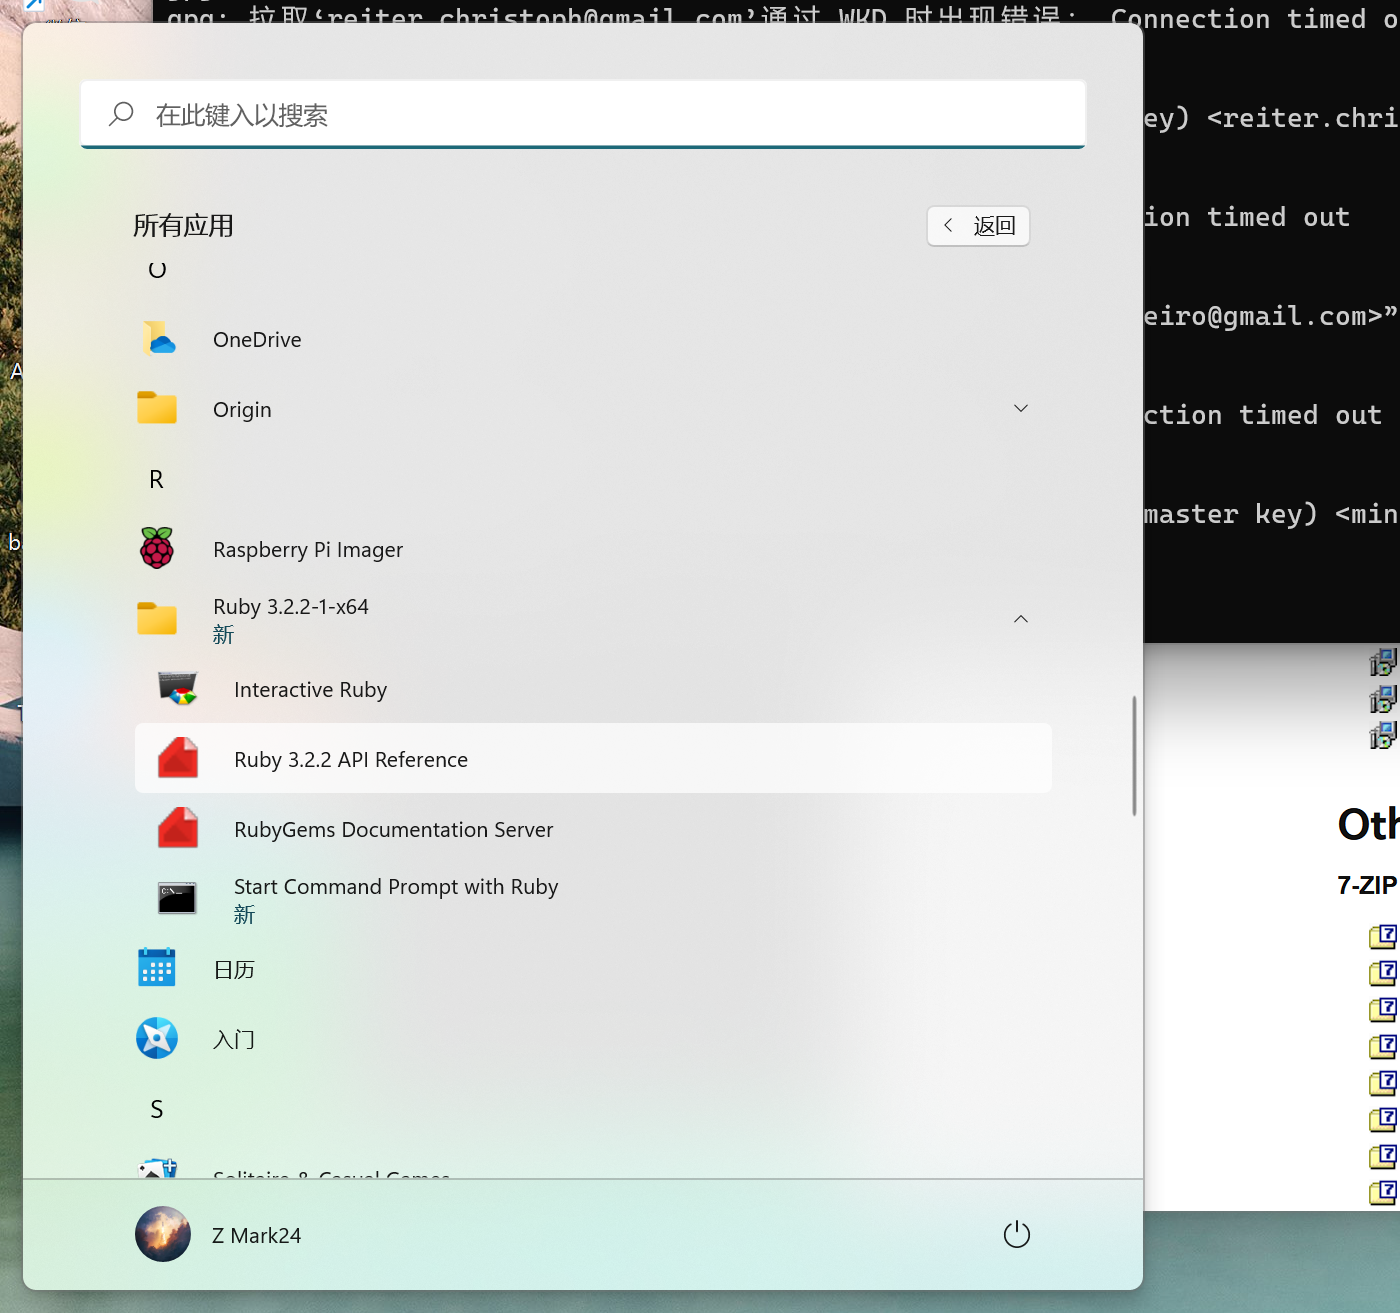Collapse the Ruby 3.2.2-1-x64 folder chevron
Screen dimensions: 1400x1313
pyautogui.click(x=1020, y=619)
